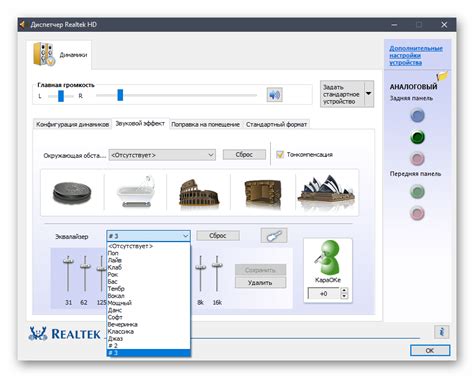Click the Удалить button
The width and height of the screenshot is (474, 378).
point(260,283)
